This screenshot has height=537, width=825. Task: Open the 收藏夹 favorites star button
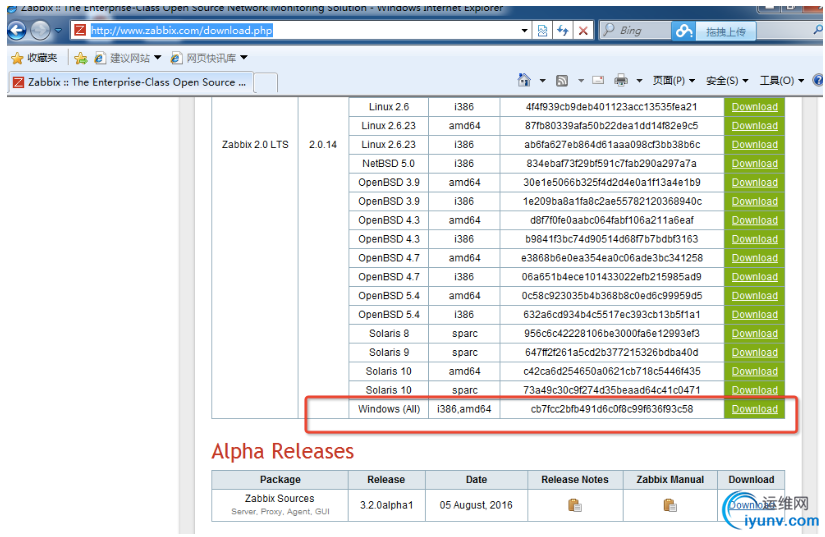pyautogui.click(x=34, y=58)
